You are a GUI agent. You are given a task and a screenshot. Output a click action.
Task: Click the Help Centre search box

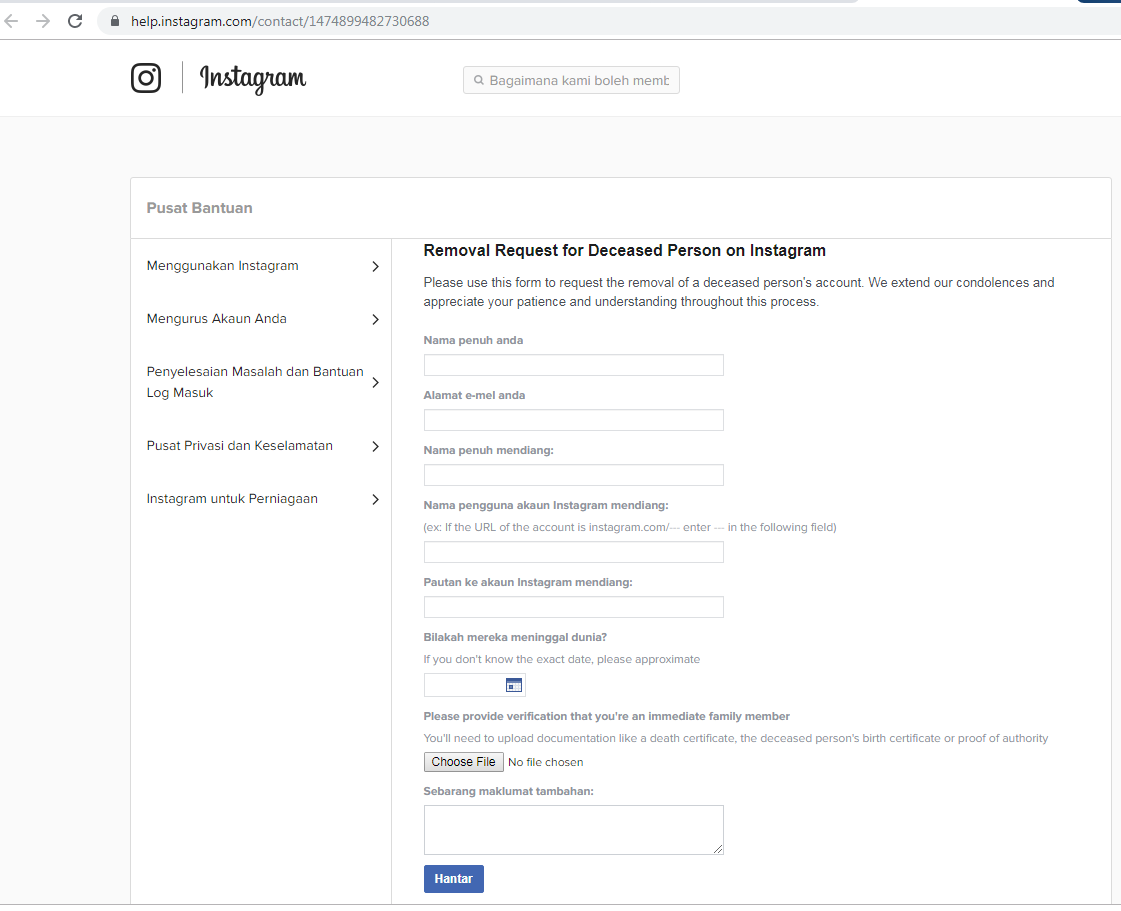571,80
